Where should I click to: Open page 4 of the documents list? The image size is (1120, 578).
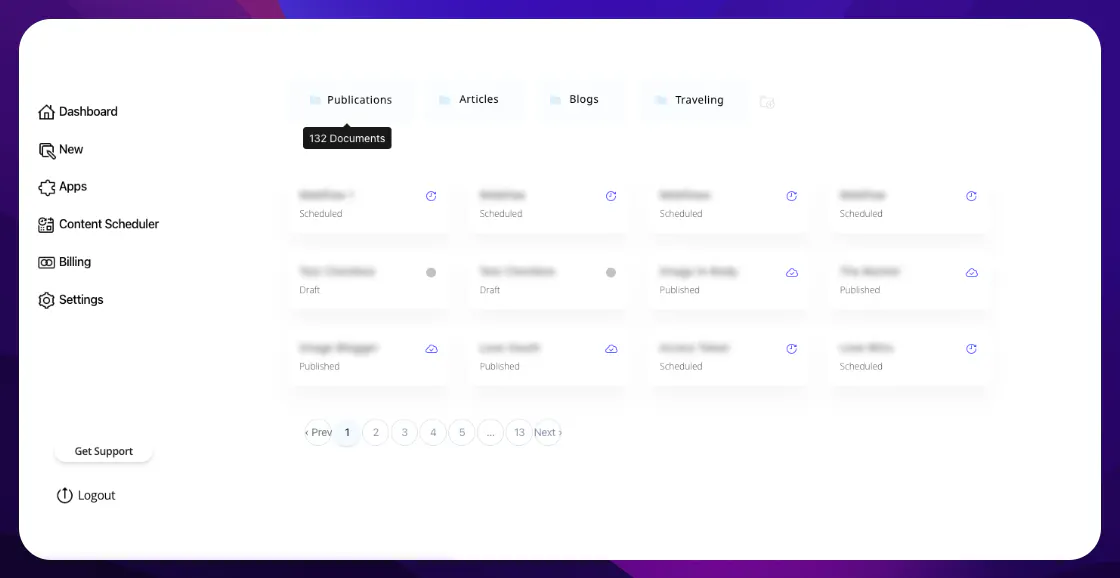point(433,432)
